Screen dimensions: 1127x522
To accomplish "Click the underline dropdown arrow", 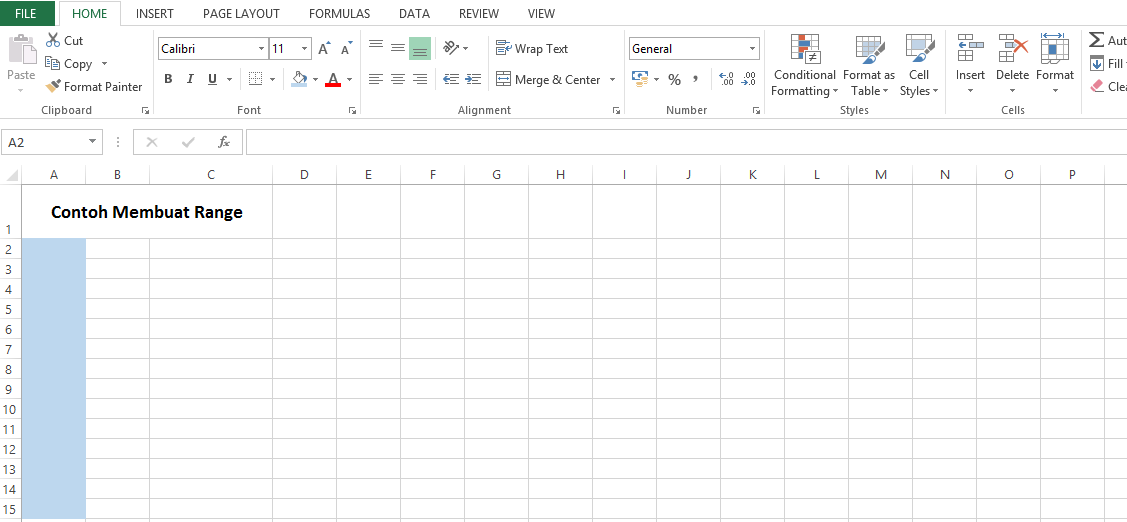I will point(229,79).
